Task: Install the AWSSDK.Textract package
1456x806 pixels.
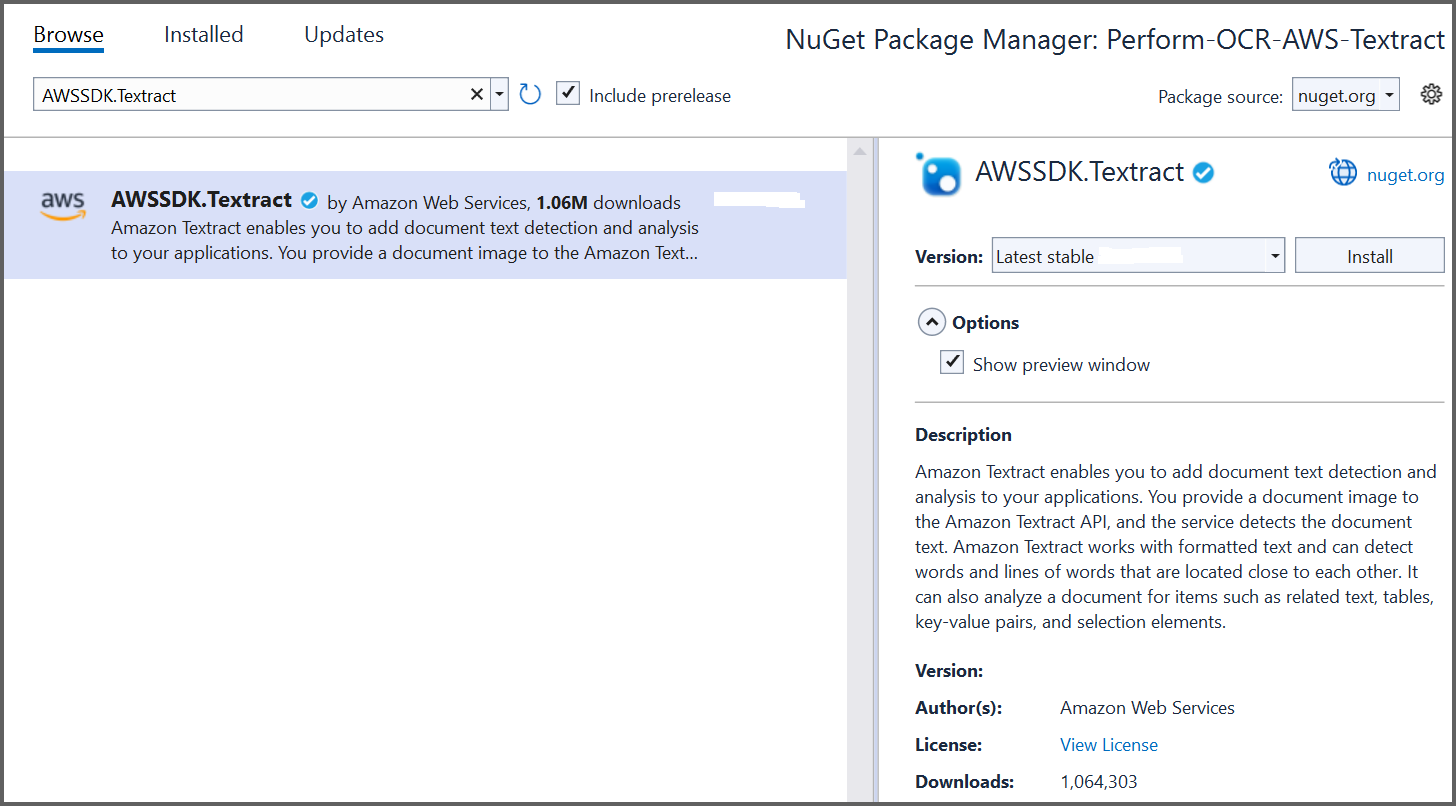Action: coord(1369,255)
